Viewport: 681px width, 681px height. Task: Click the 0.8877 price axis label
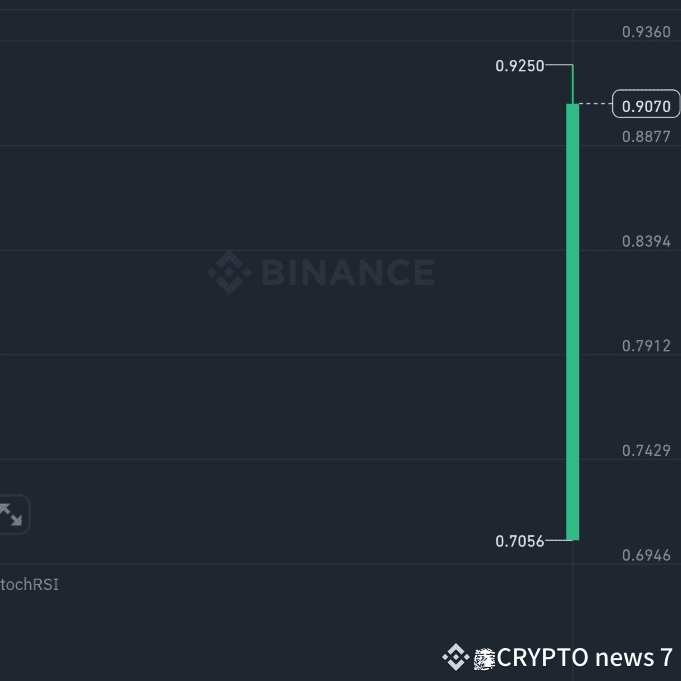click(x=646, y=137)
